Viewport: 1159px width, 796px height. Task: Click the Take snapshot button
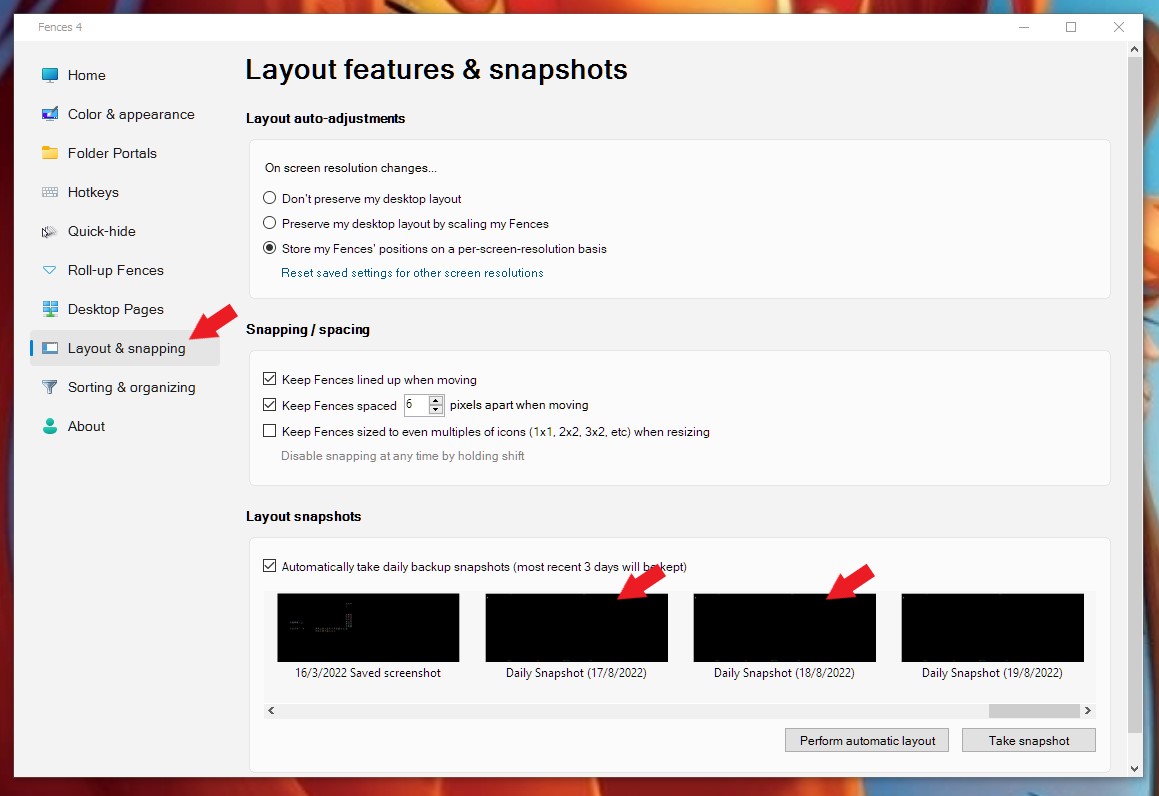1029,741
